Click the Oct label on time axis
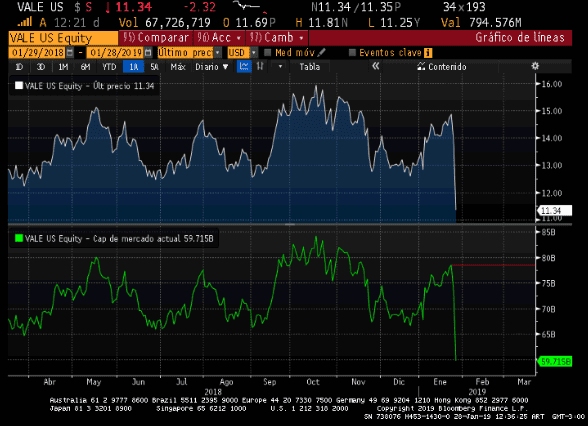Screen dimensions: 588x426 pyautogui.click(x=313, y=382)
